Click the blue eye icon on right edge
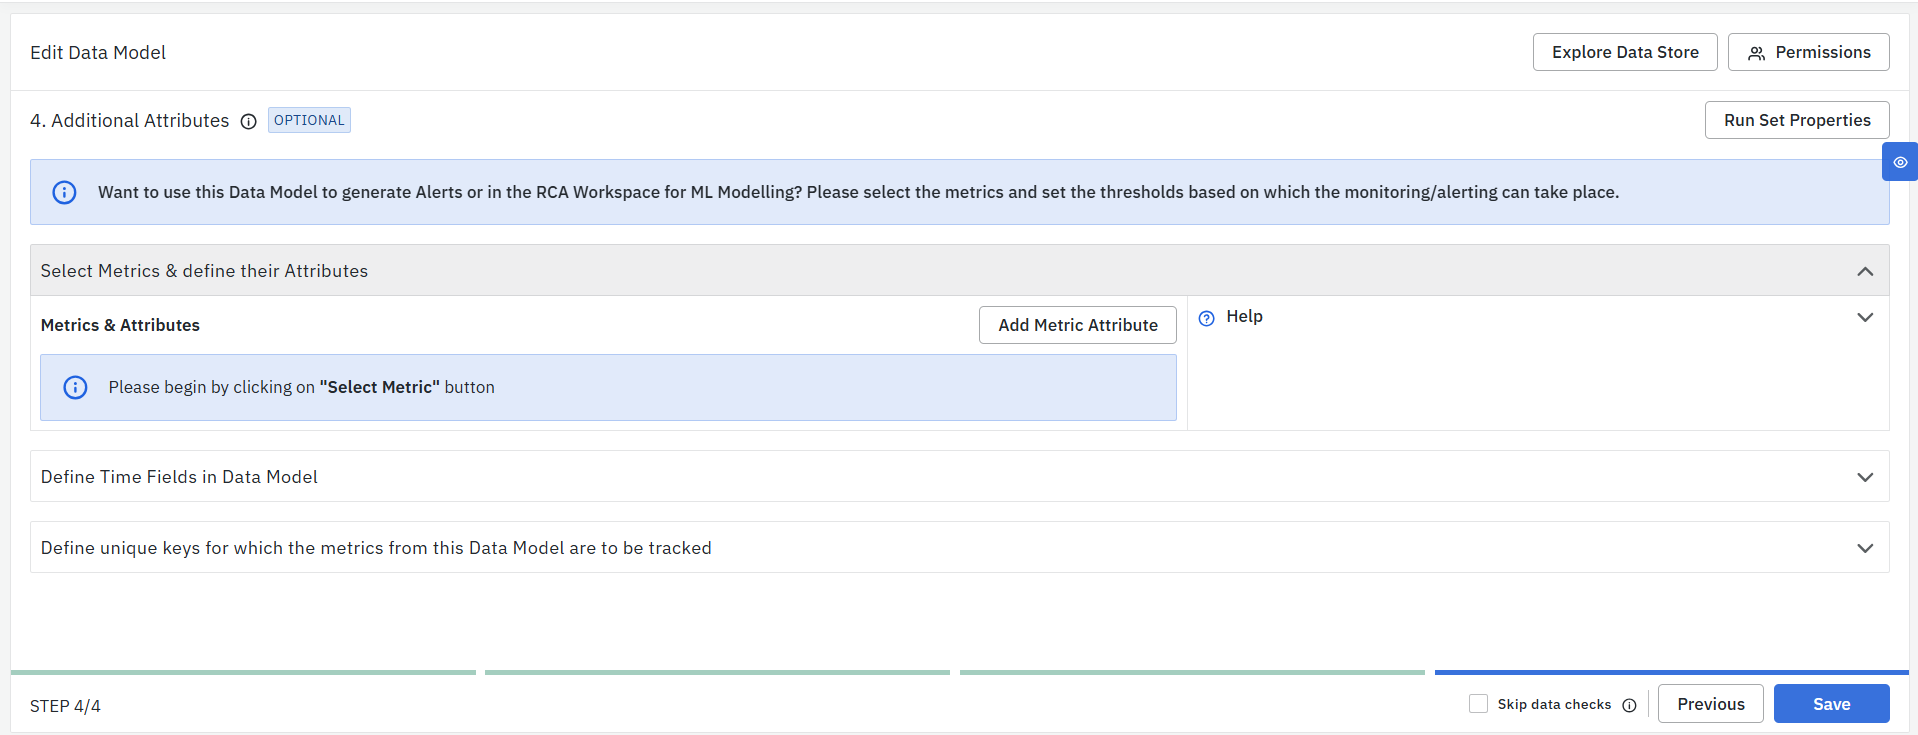The image size is (1918, 735). coord(1900,162)
